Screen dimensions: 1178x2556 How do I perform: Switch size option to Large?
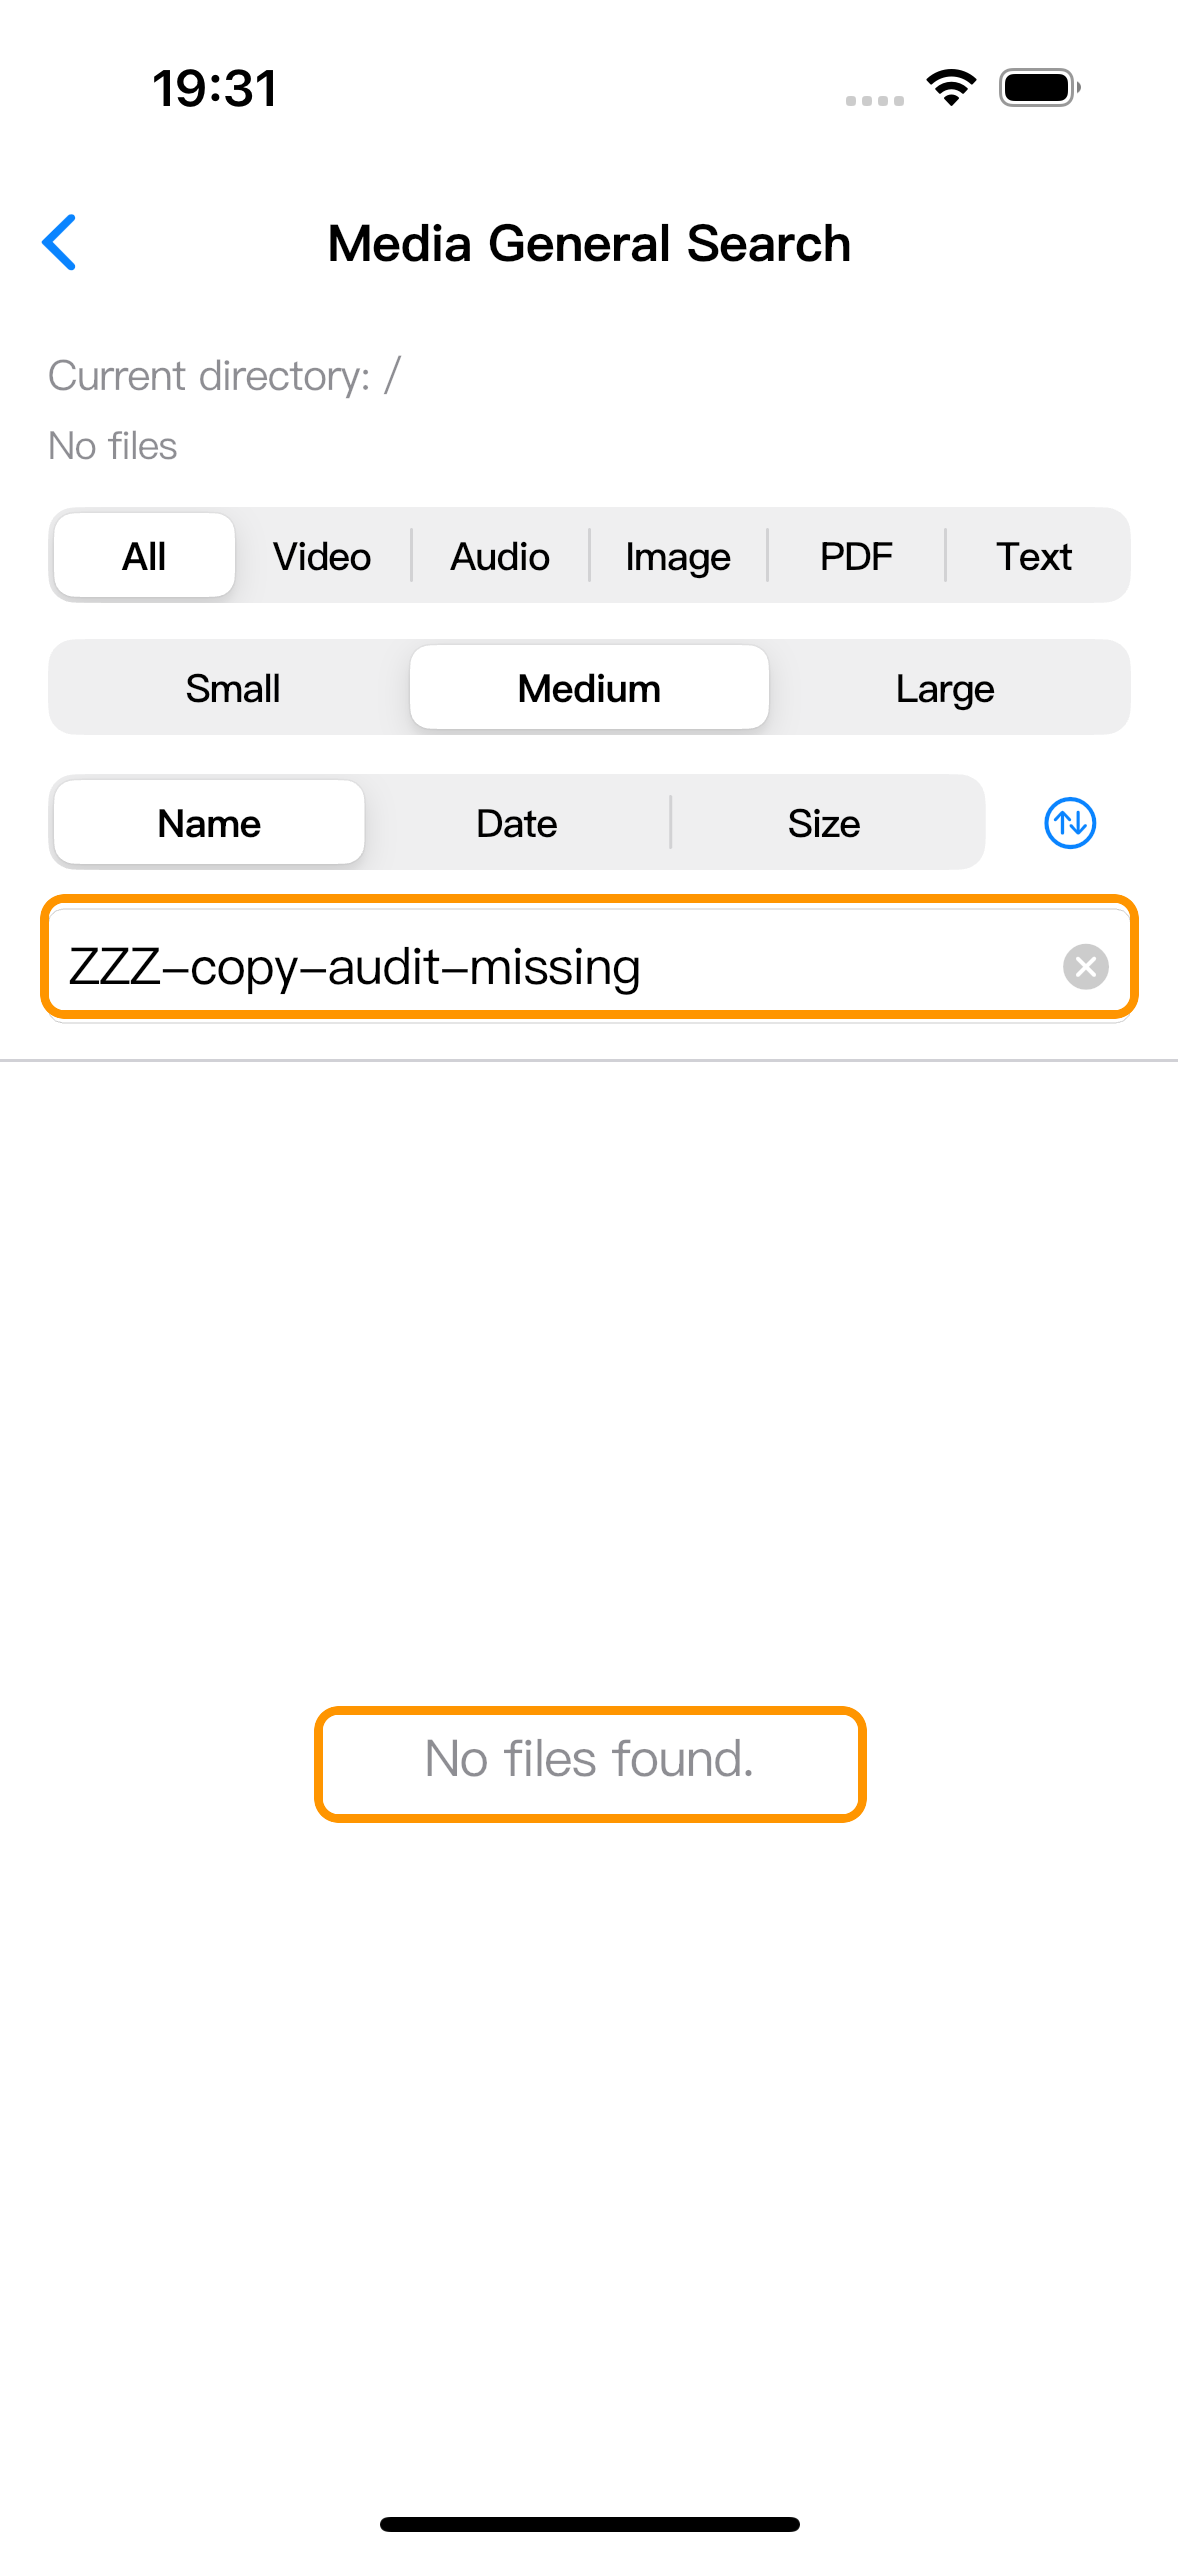click(945, 688)
